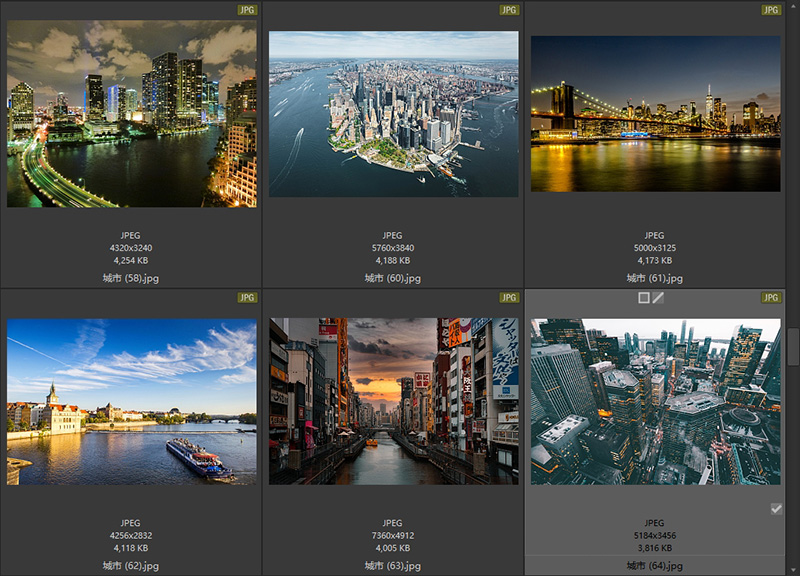Click the JPG badge on 城市 (58).jpg
This screenshot has height=576, width=800.
click(x=247, y=10)
